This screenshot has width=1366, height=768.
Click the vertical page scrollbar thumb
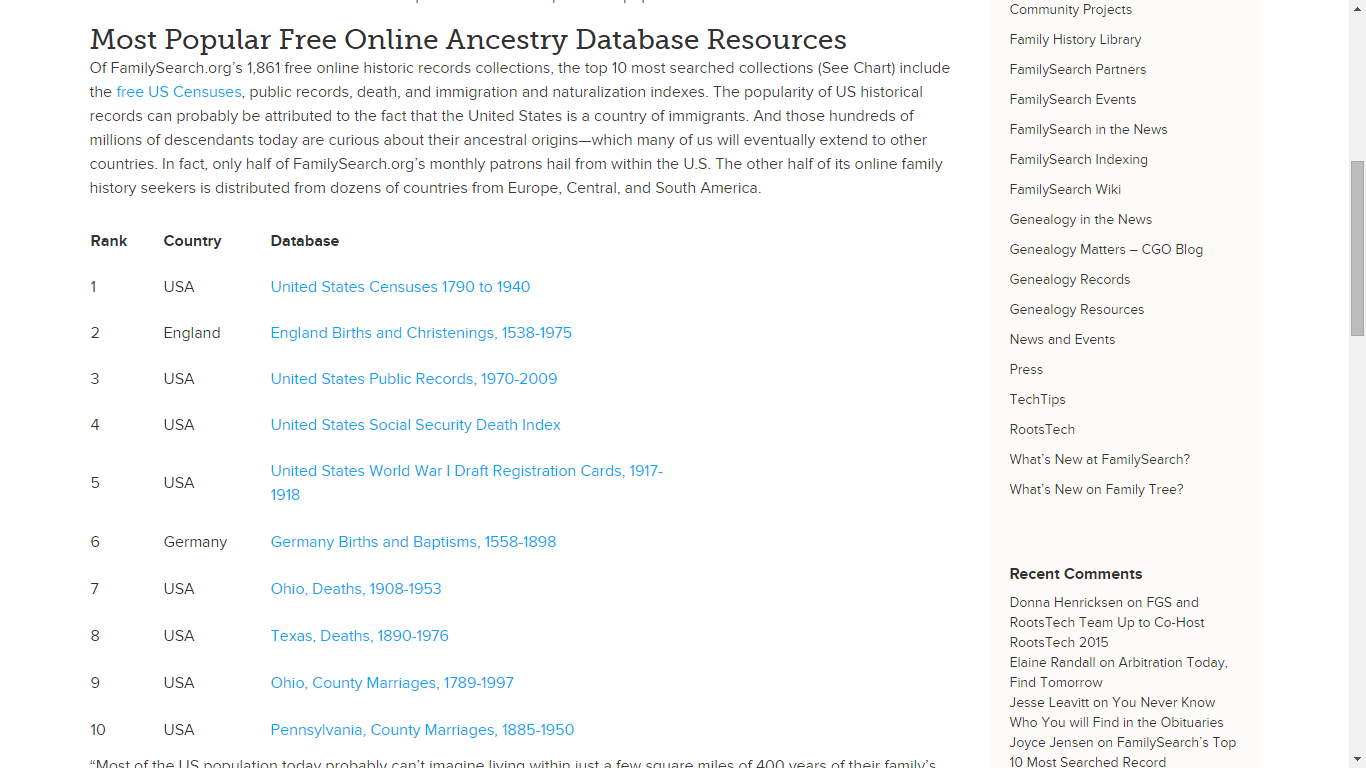1357,248
